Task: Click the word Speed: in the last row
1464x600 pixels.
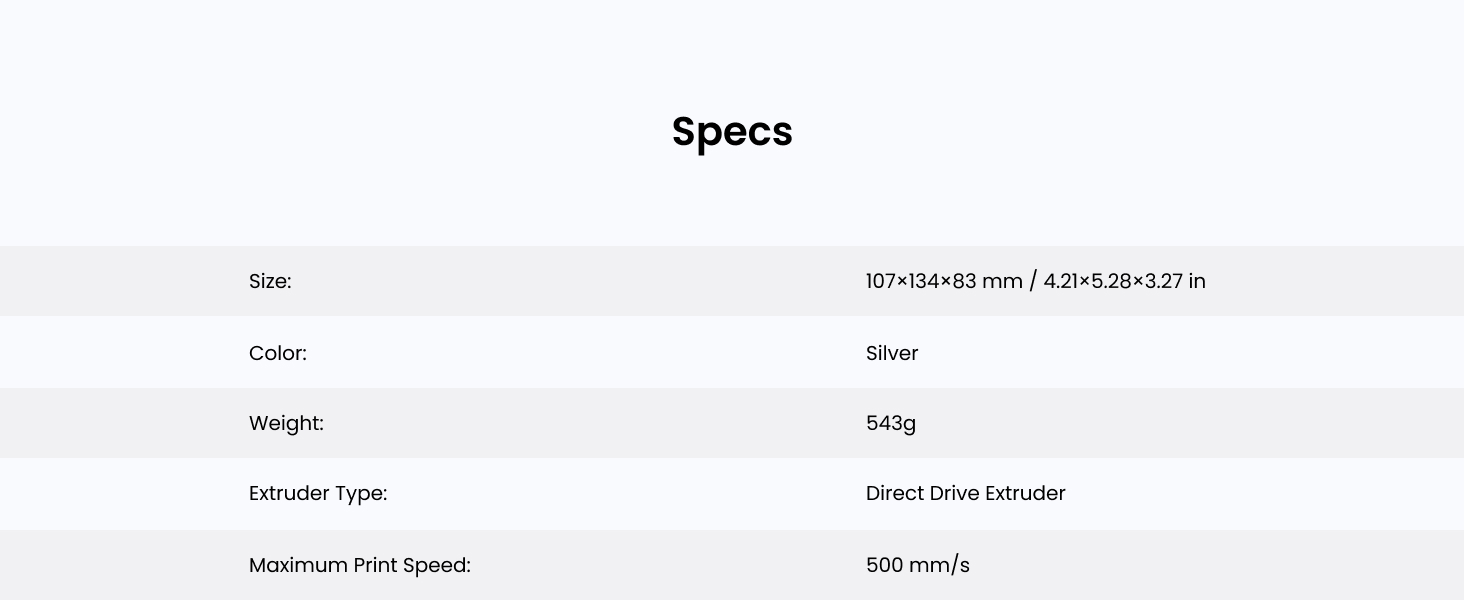Action: pyautogui.click(x=437, y=565)
